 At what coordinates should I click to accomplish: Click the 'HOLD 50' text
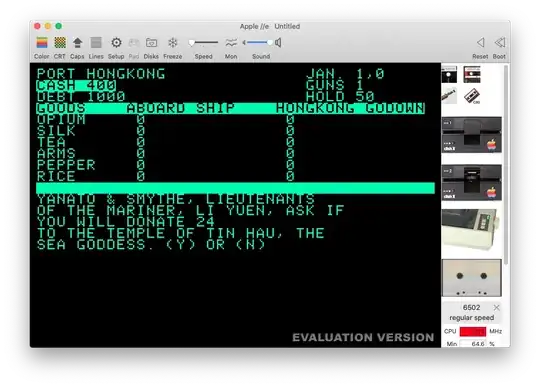coord(340,97)
